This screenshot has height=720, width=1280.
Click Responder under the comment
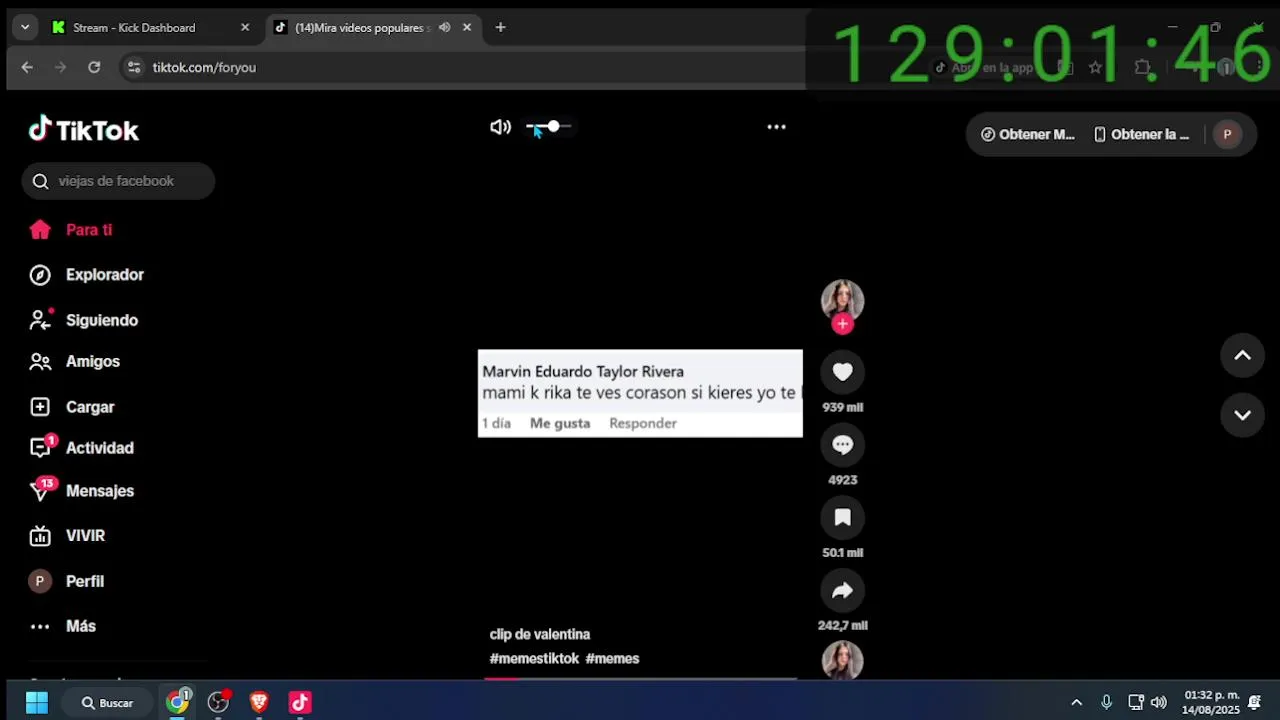[643, 423]
